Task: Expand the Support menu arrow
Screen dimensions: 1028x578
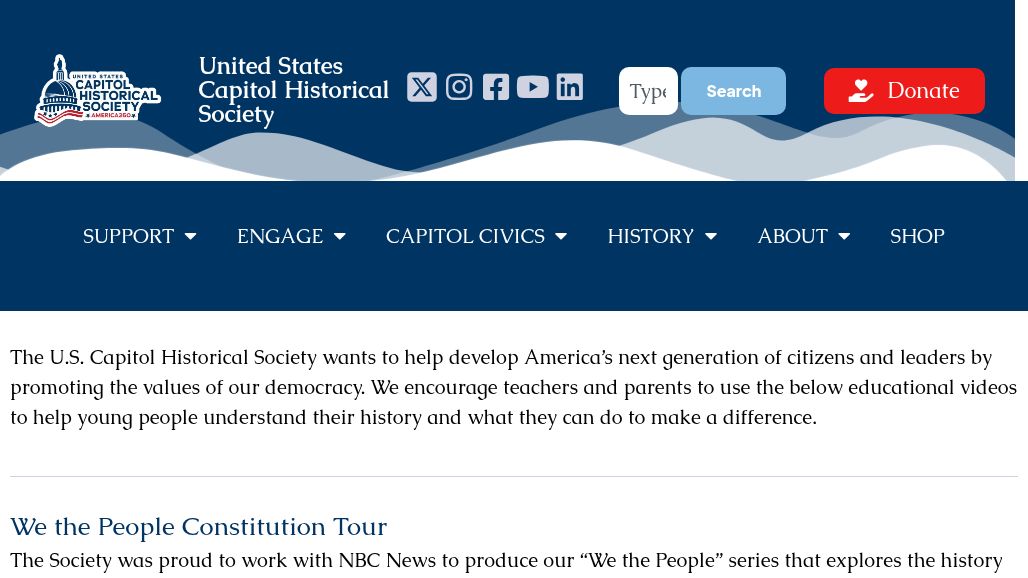Action: click(x=190, y=237)
